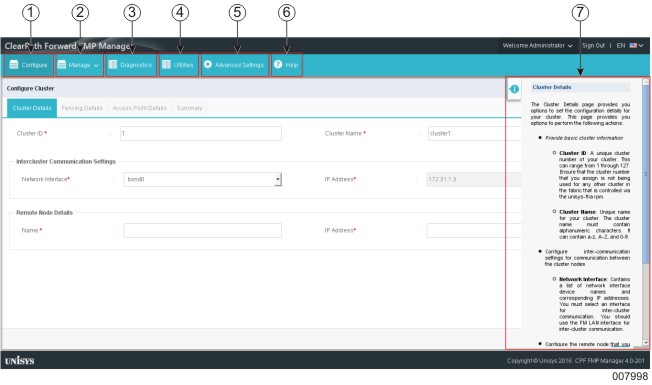Switch to the Access Point Details tab
Viewport: 652px width, 385px height.
(139, 108)
